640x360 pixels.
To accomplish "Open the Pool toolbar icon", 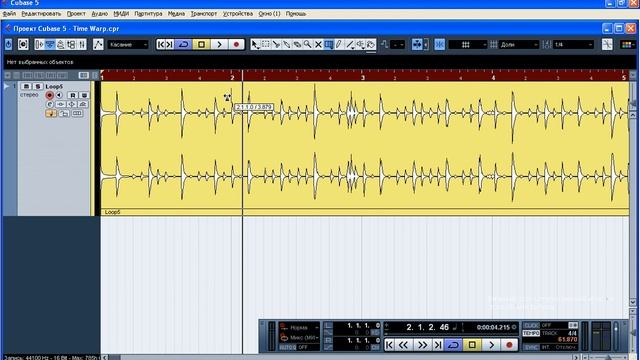I will [x=71, y=44].
